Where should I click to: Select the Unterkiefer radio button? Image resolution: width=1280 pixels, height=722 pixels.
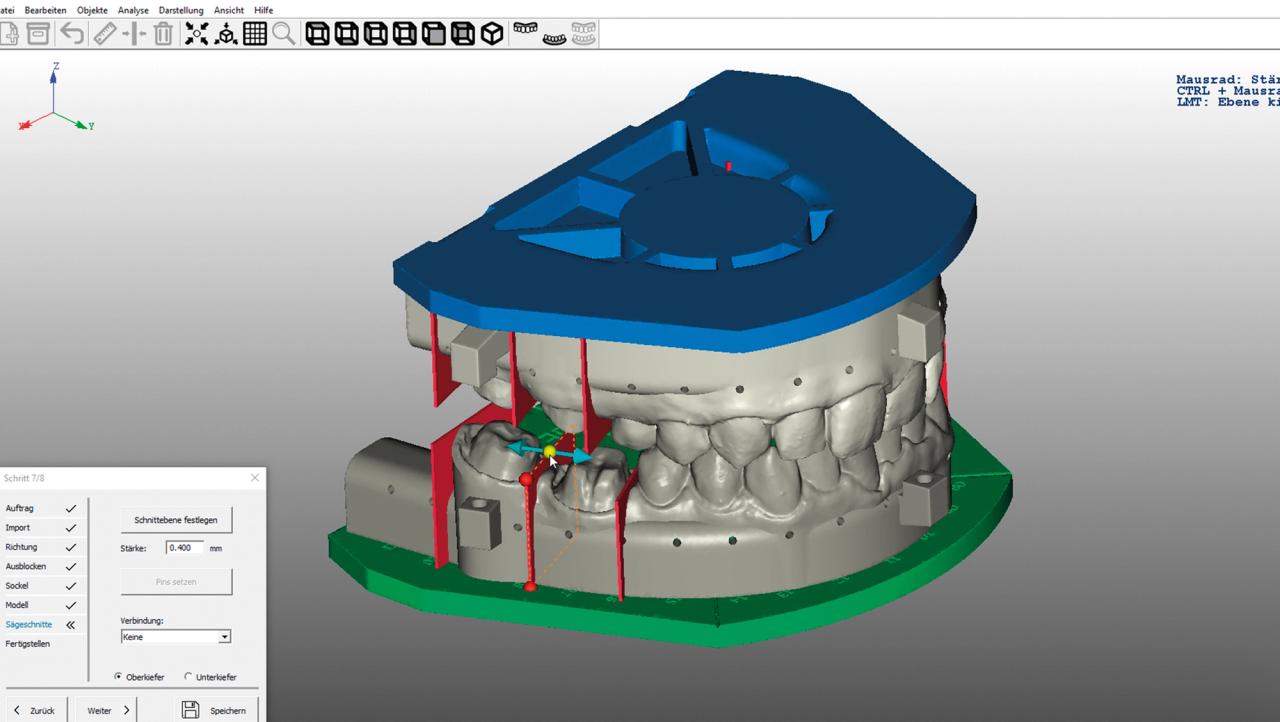click(x=188, y=677)
